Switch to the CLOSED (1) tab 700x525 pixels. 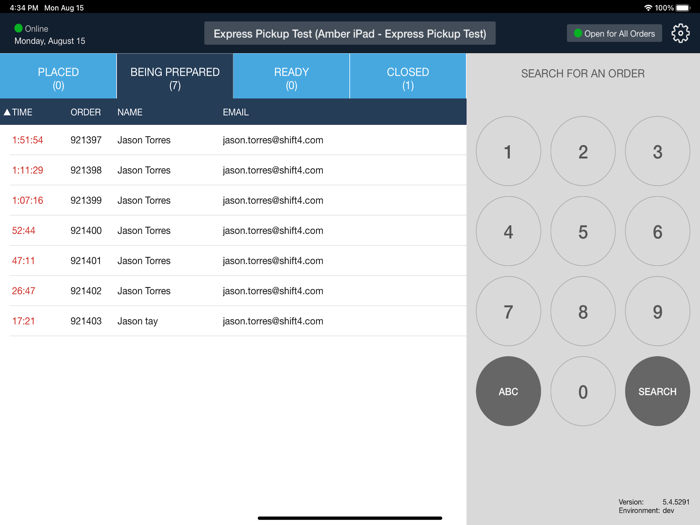point(408,76)
